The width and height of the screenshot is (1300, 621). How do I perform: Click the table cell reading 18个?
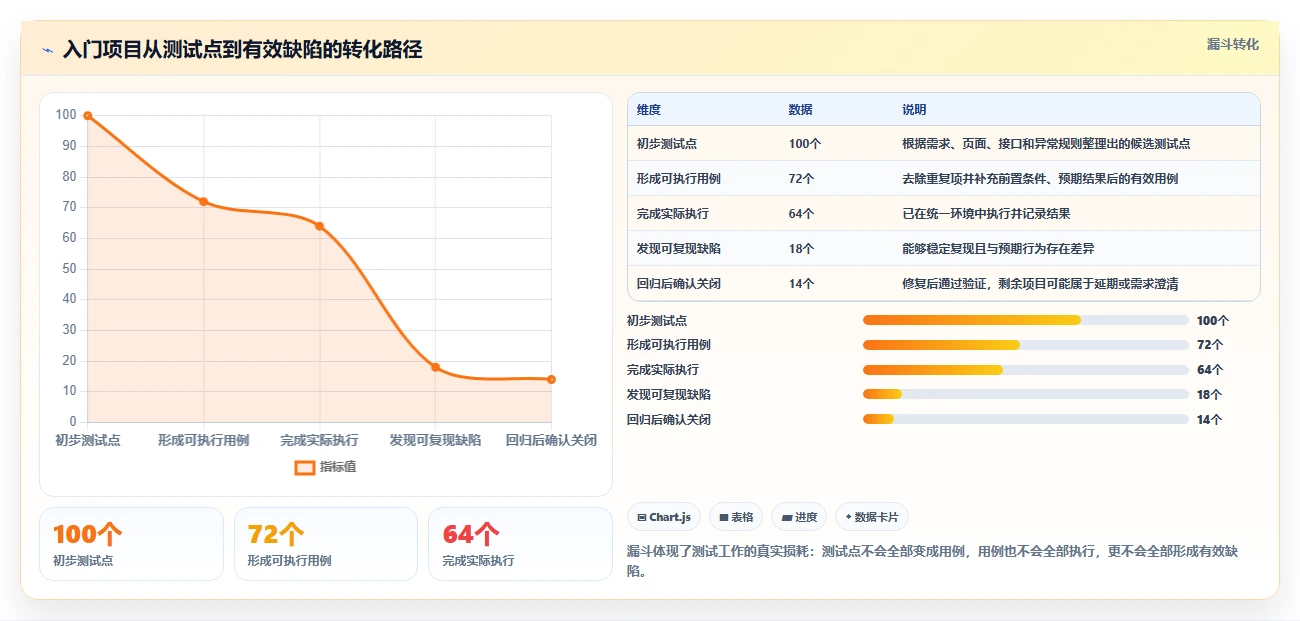(802, 249)
